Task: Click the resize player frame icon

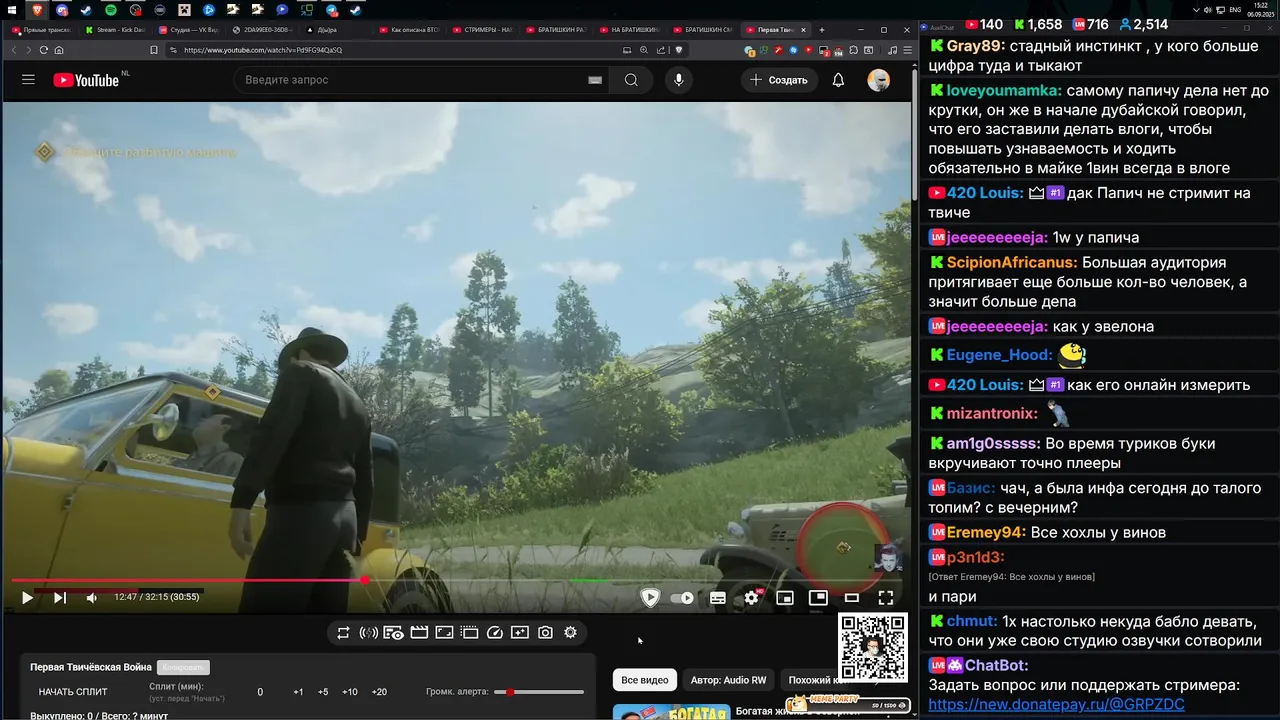Action: click(x=444, y=633)
